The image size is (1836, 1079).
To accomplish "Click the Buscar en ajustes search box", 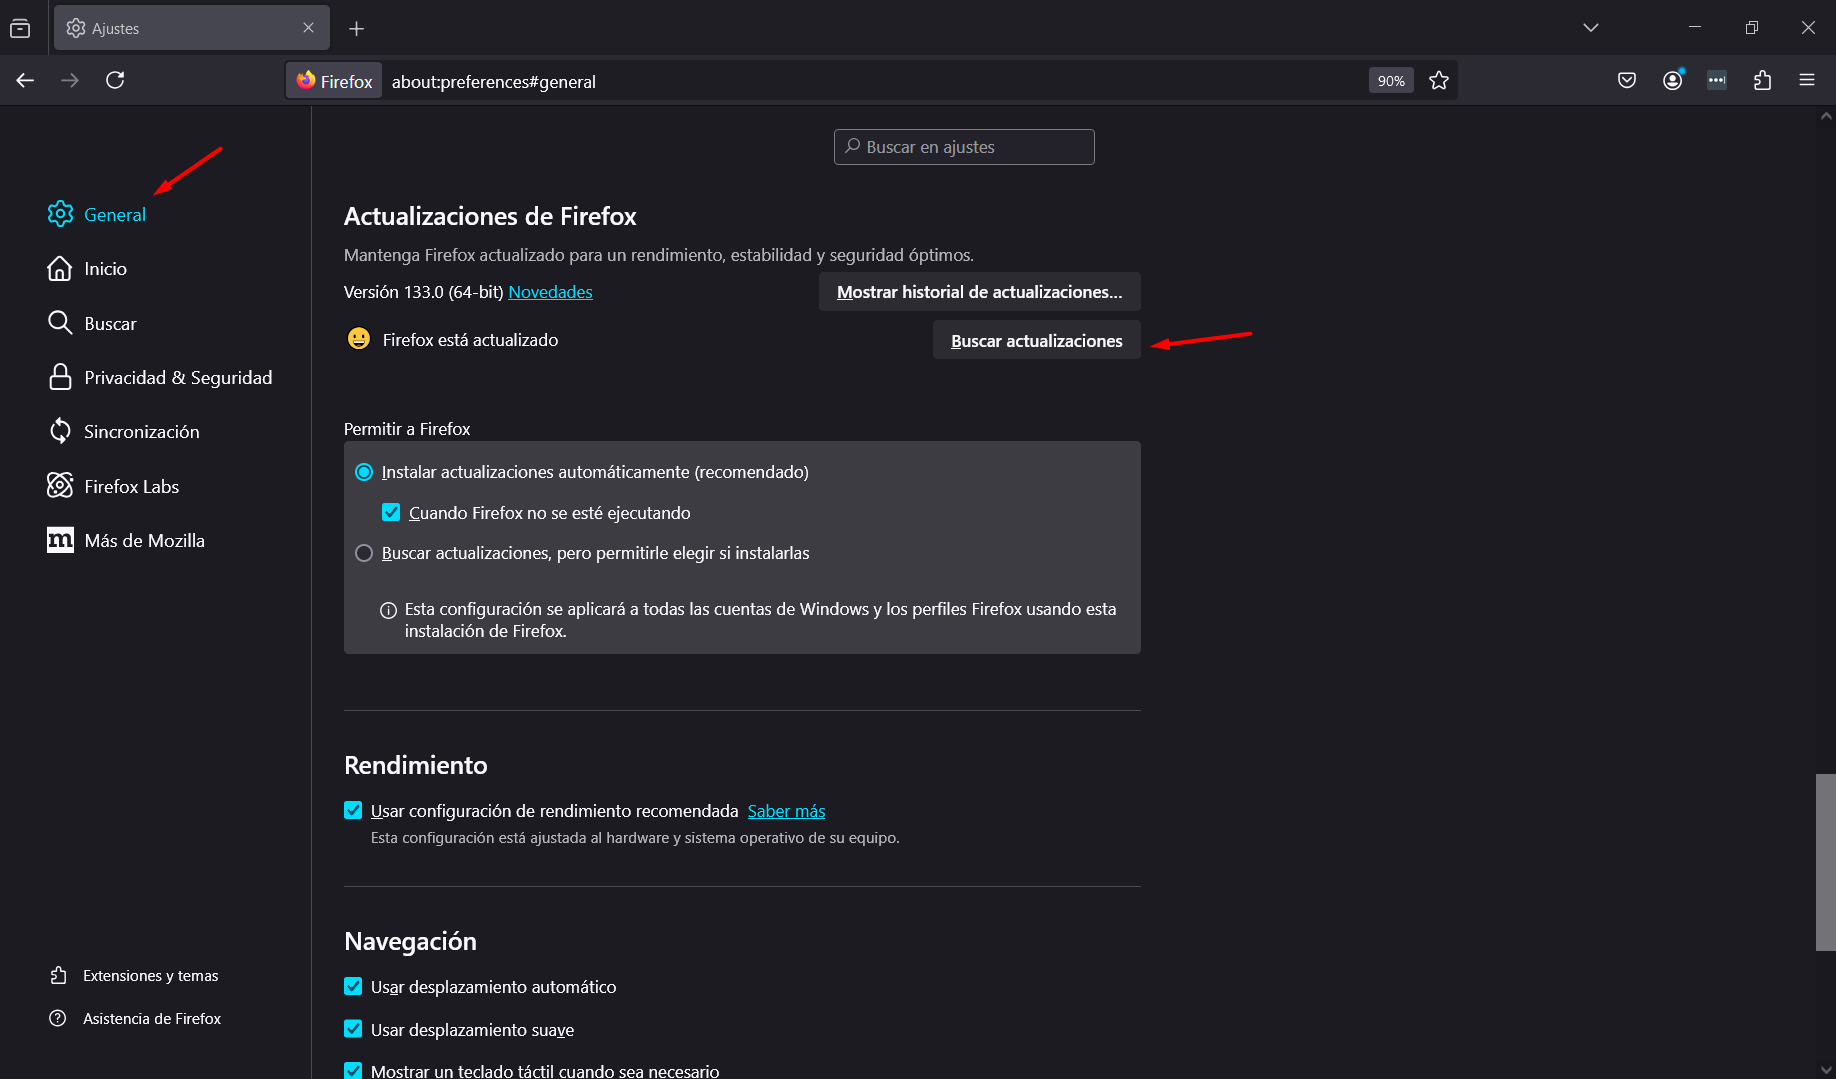I will coord(964,147).
